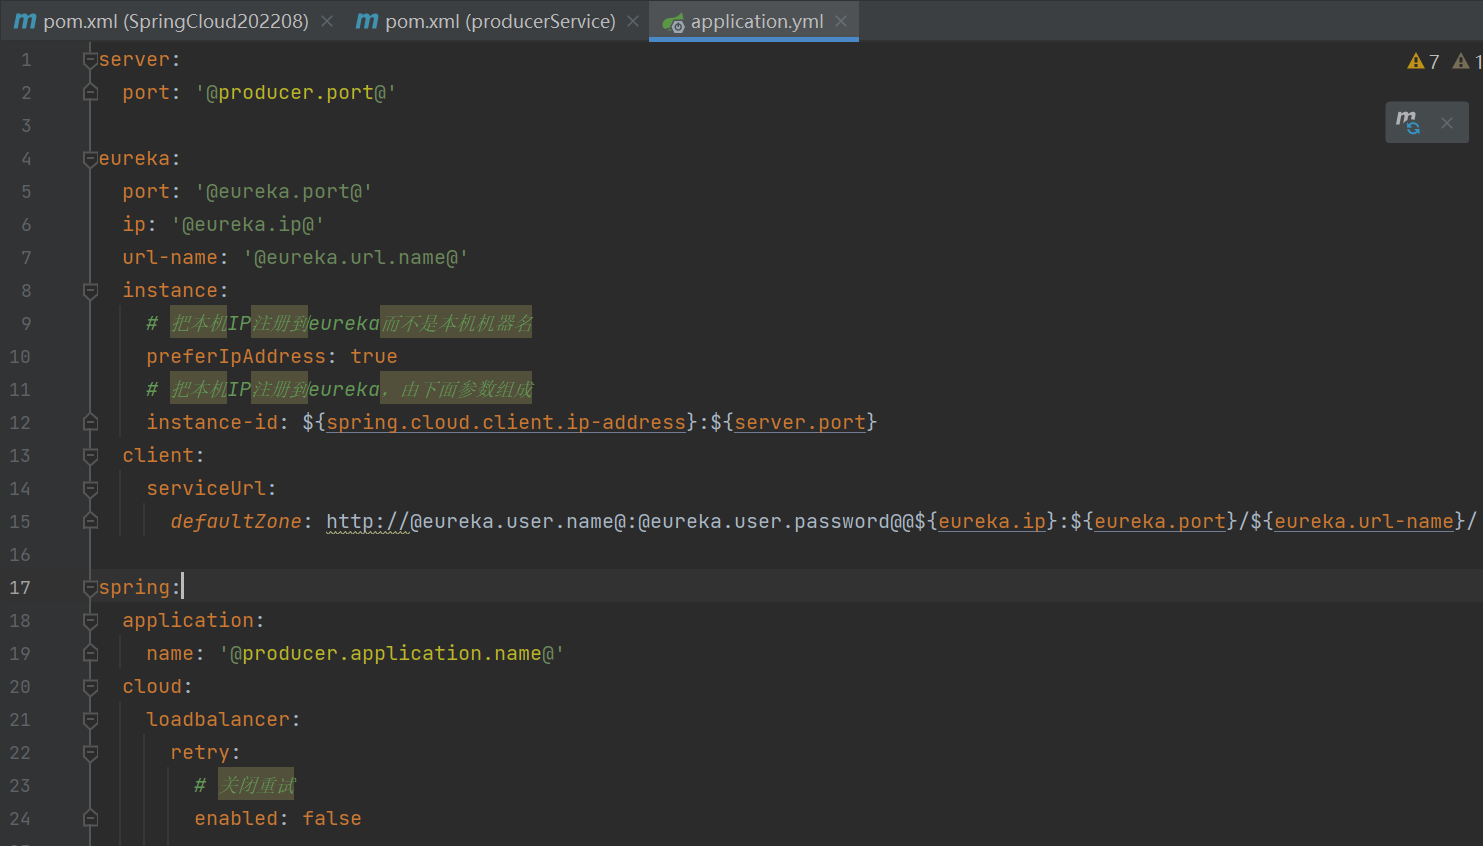1483x846 pixels.
Task: Close the pom.xml (producerService) tab
Action: [633, 21]
